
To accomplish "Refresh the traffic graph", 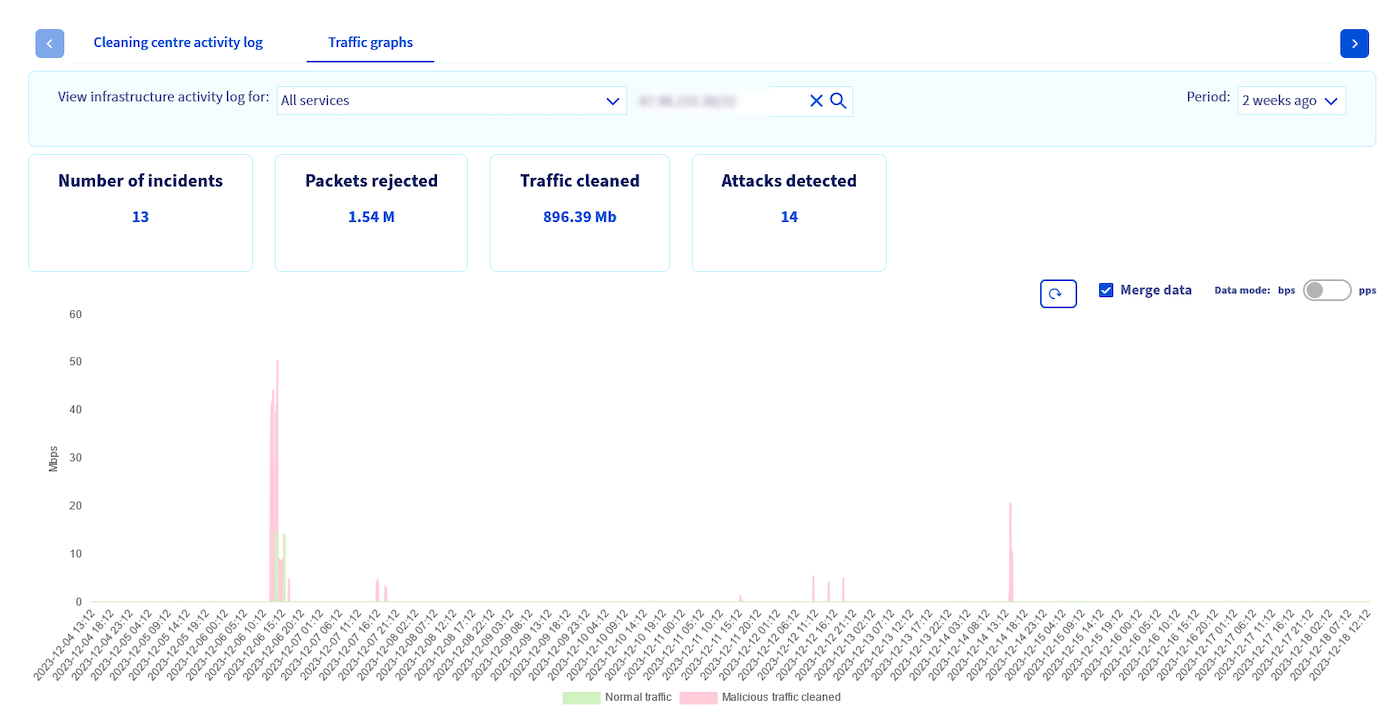I will coord(1058,293).
